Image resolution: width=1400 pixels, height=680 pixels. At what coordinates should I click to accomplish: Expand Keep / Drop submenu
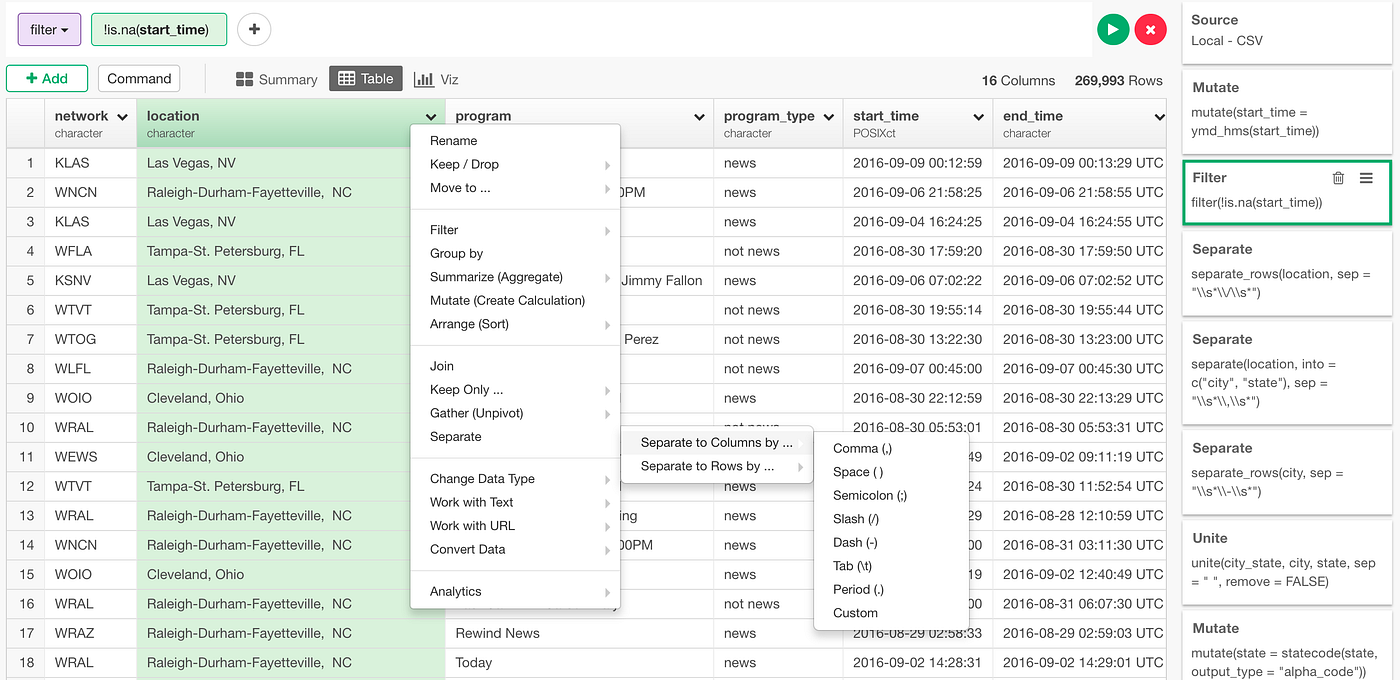click(x=515, y=164)
